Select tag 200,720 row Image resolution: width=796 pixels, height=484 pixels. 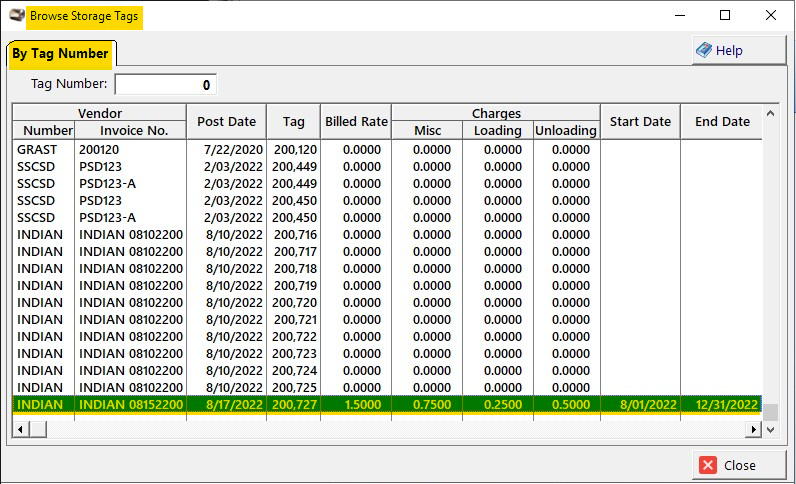(387, 303)
